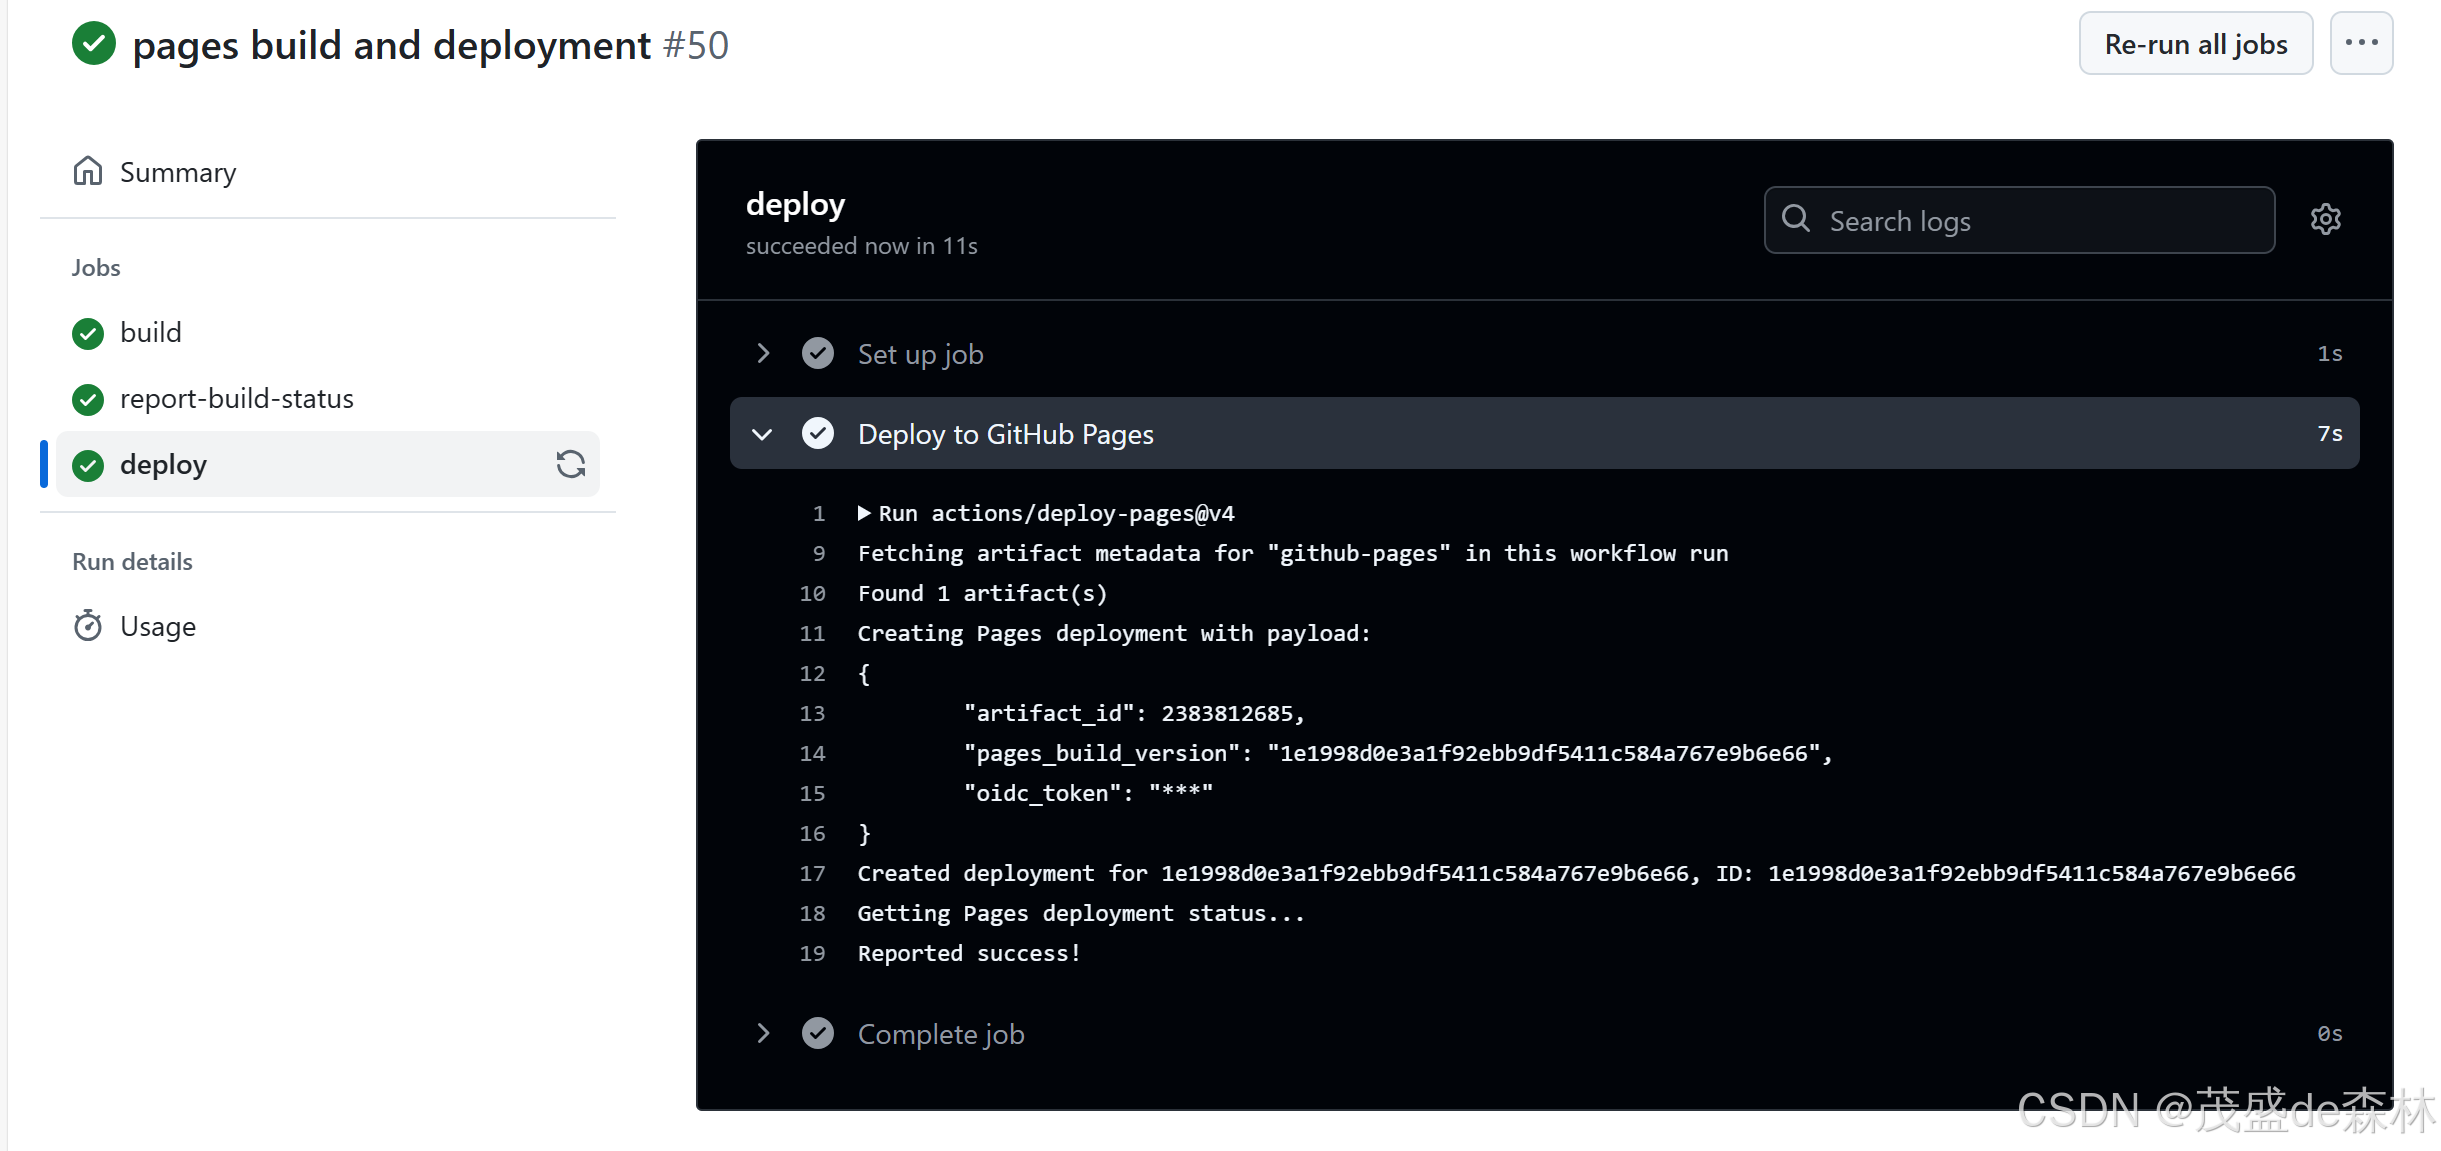Click the green check beside report-build-status
Viewport: 2441px width, 1151px height.
coord(88,399)
